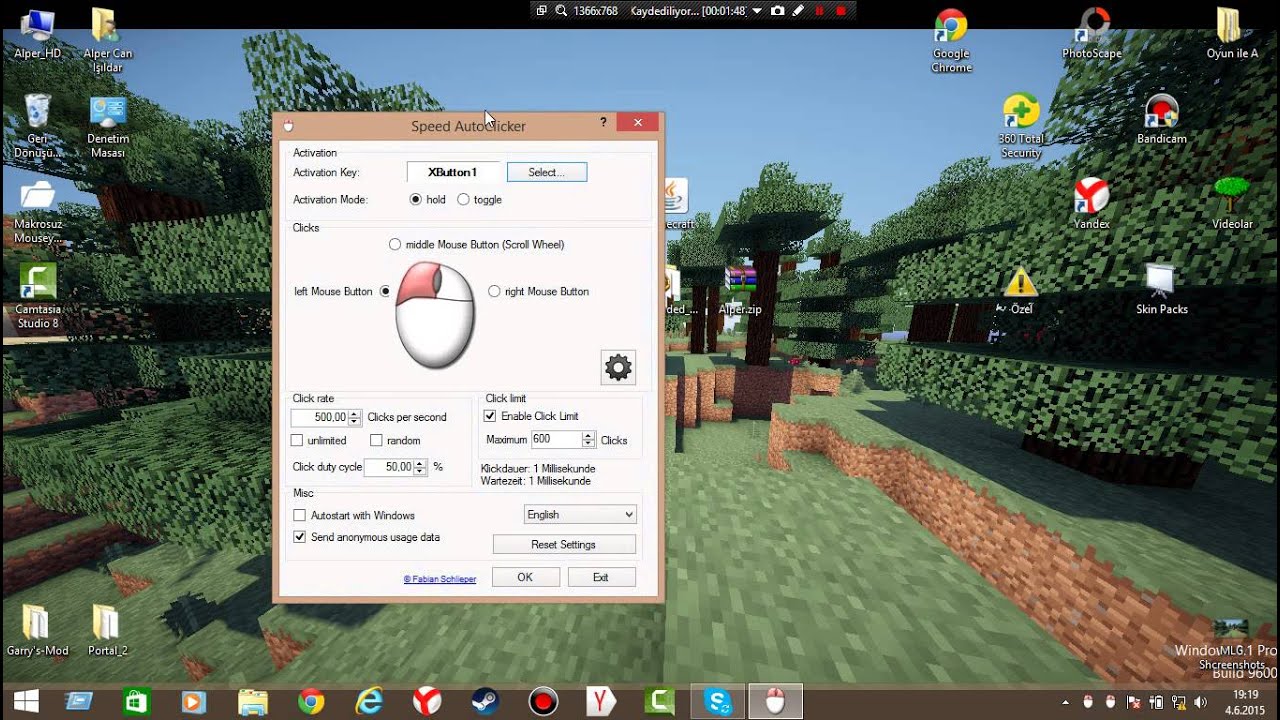
Task: Click the magnifier icon on recording bar
Action: (561, 10)
